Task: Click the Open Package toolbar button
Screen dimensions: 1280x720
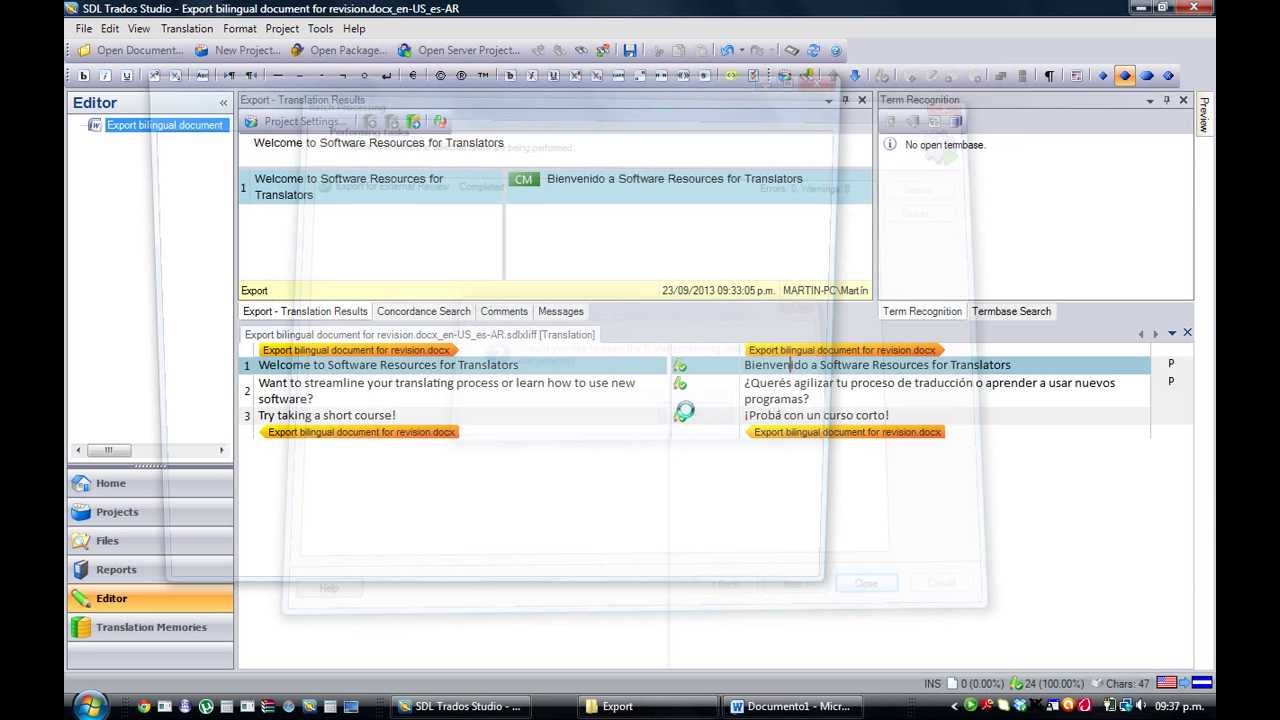Action: coord(338,50)
